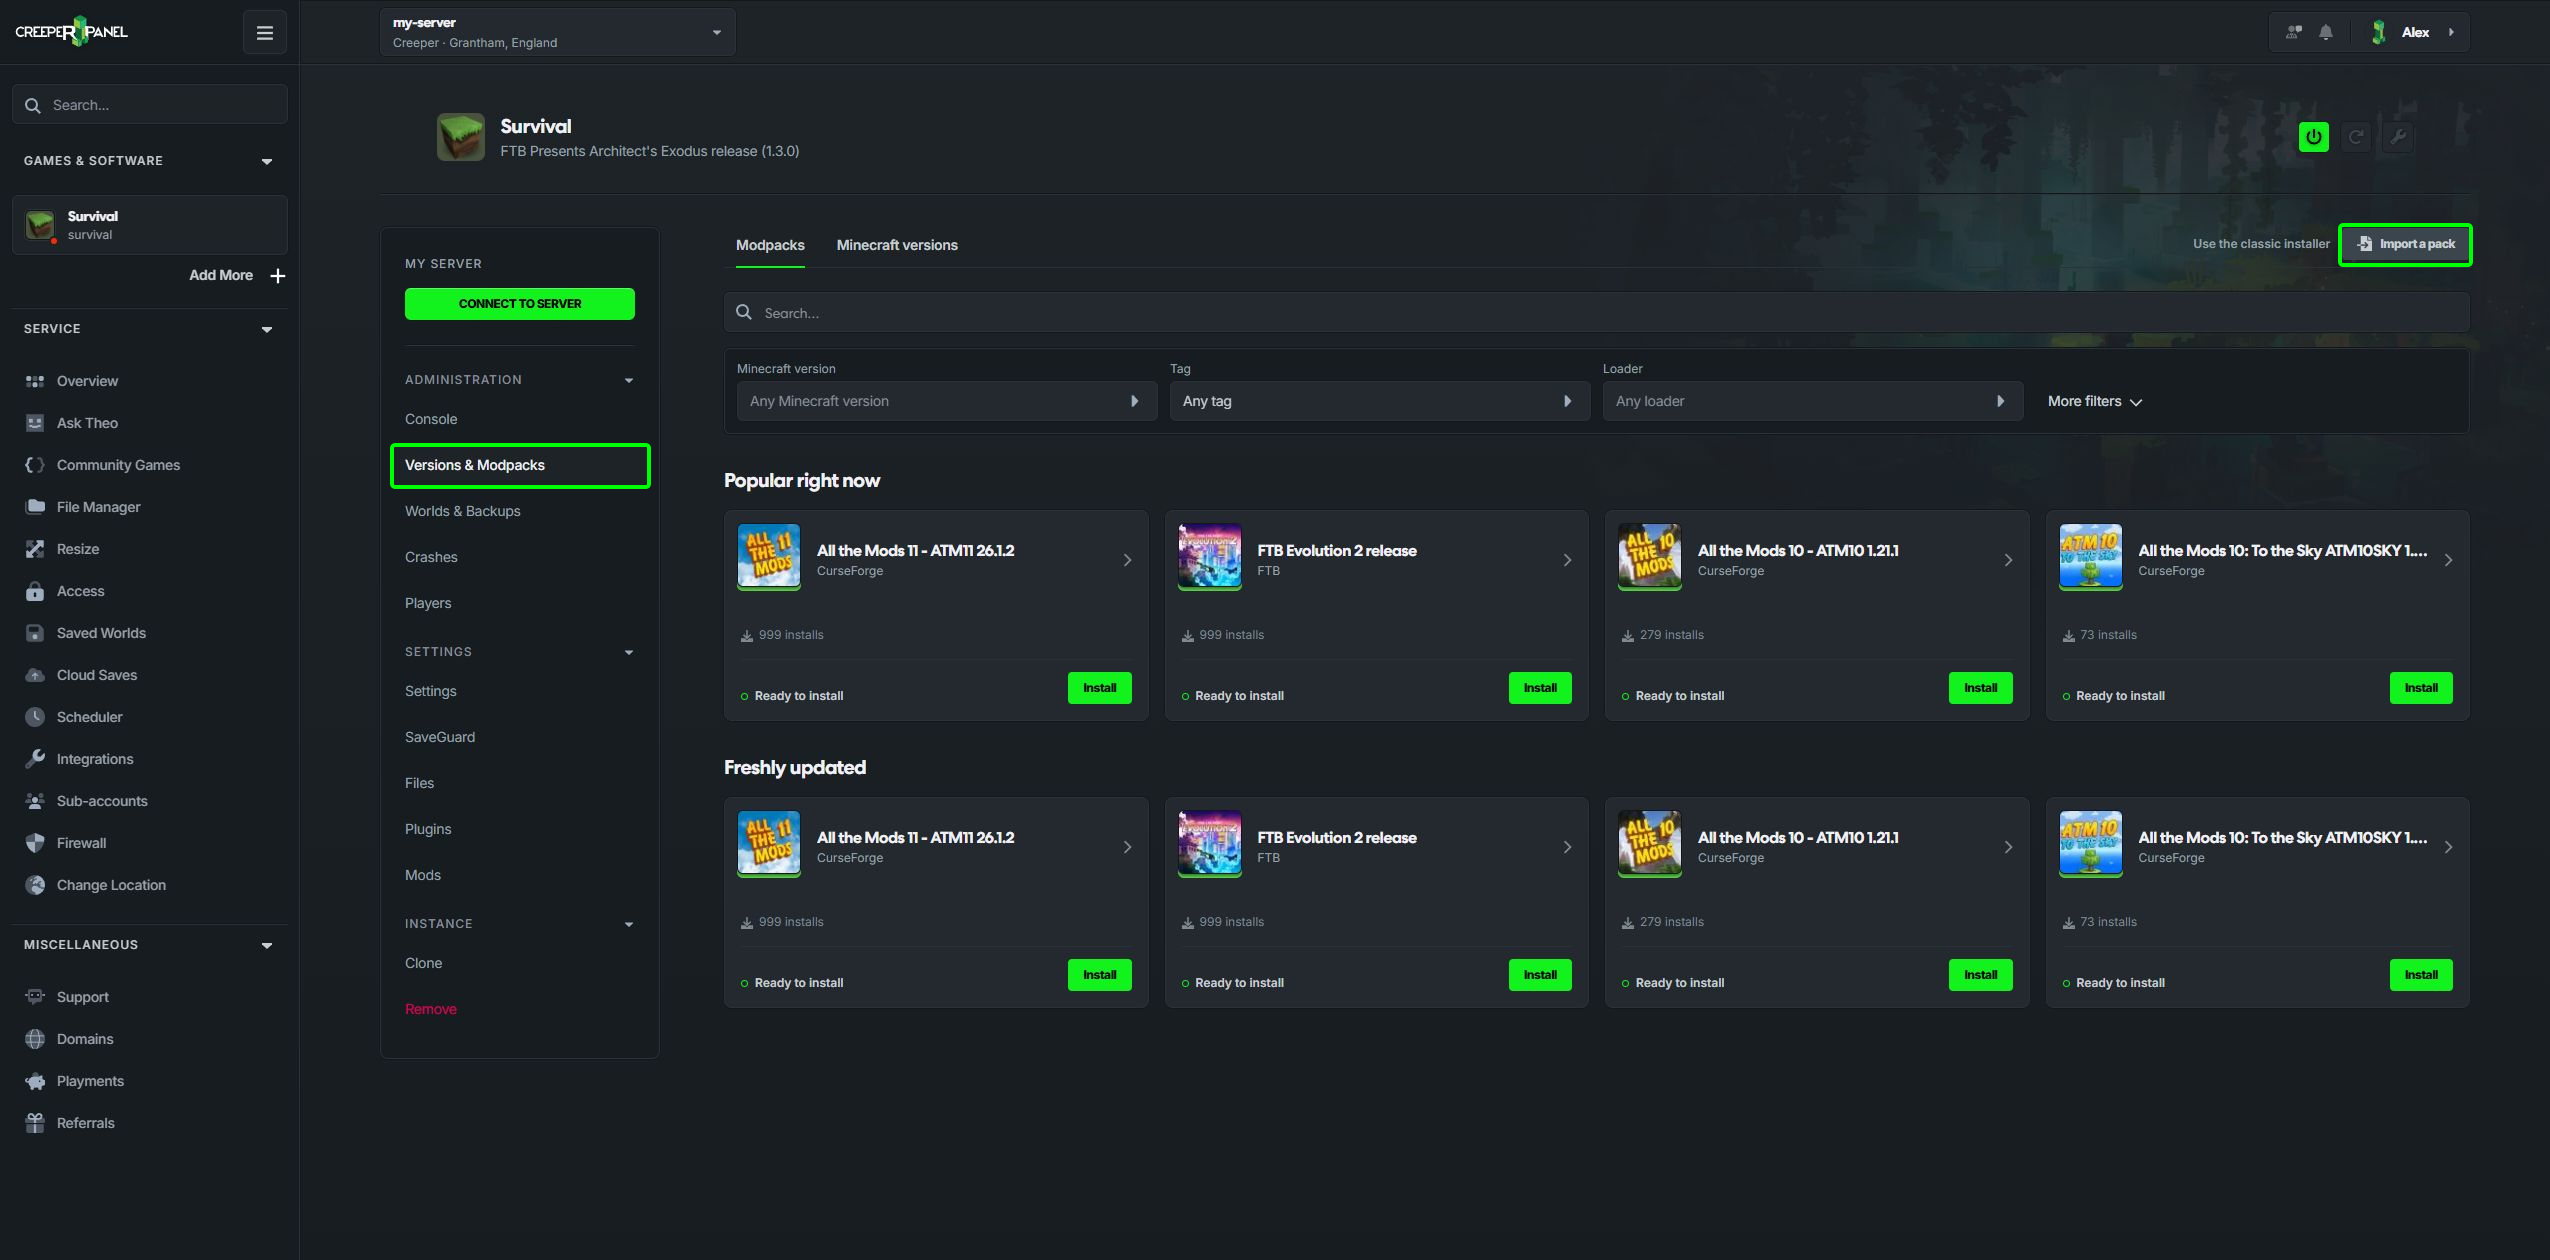This screenshot has height=1260, width=2550.
Task: Open Worlds & Backups
Action: tap(462, 511)
